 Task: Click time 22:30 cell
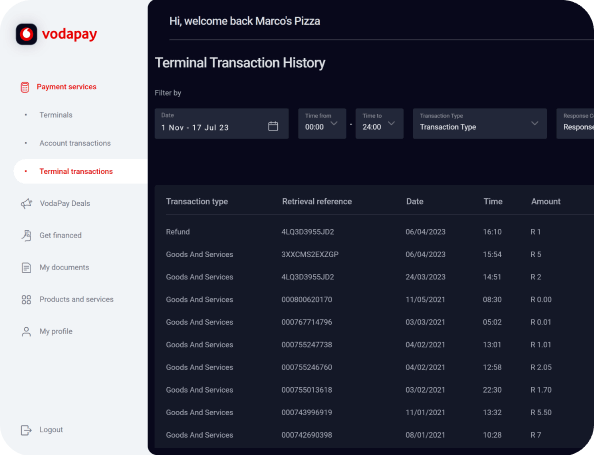click(x=492, y=390)
